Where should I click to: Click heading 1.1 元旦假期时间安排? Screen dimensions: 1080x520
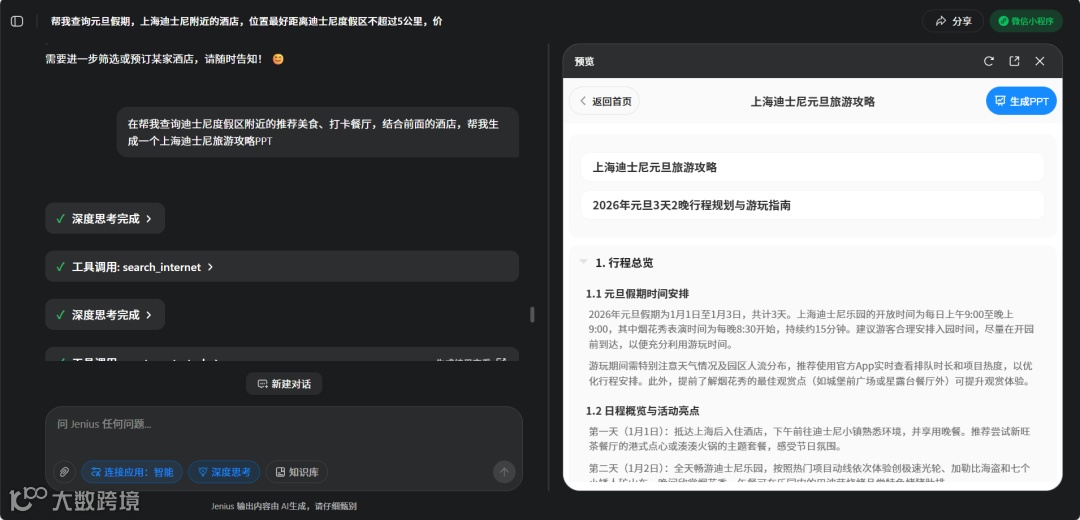click(637, 293)
